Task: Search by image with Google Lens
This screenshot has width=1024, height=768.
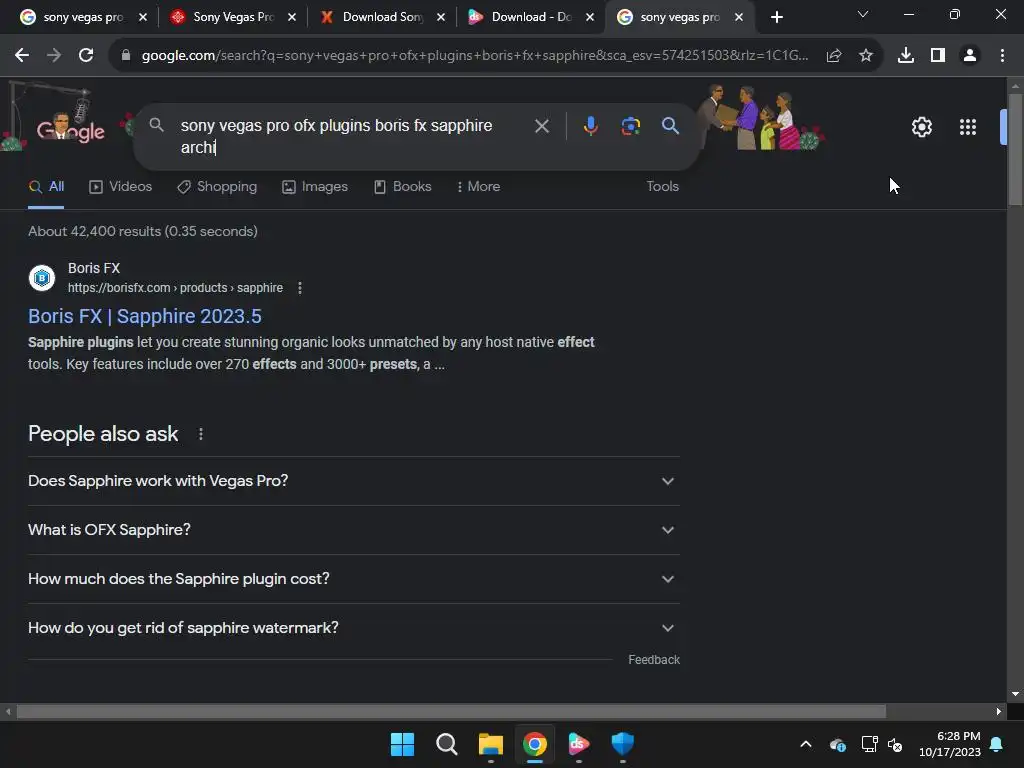Action: coord(630,125)
